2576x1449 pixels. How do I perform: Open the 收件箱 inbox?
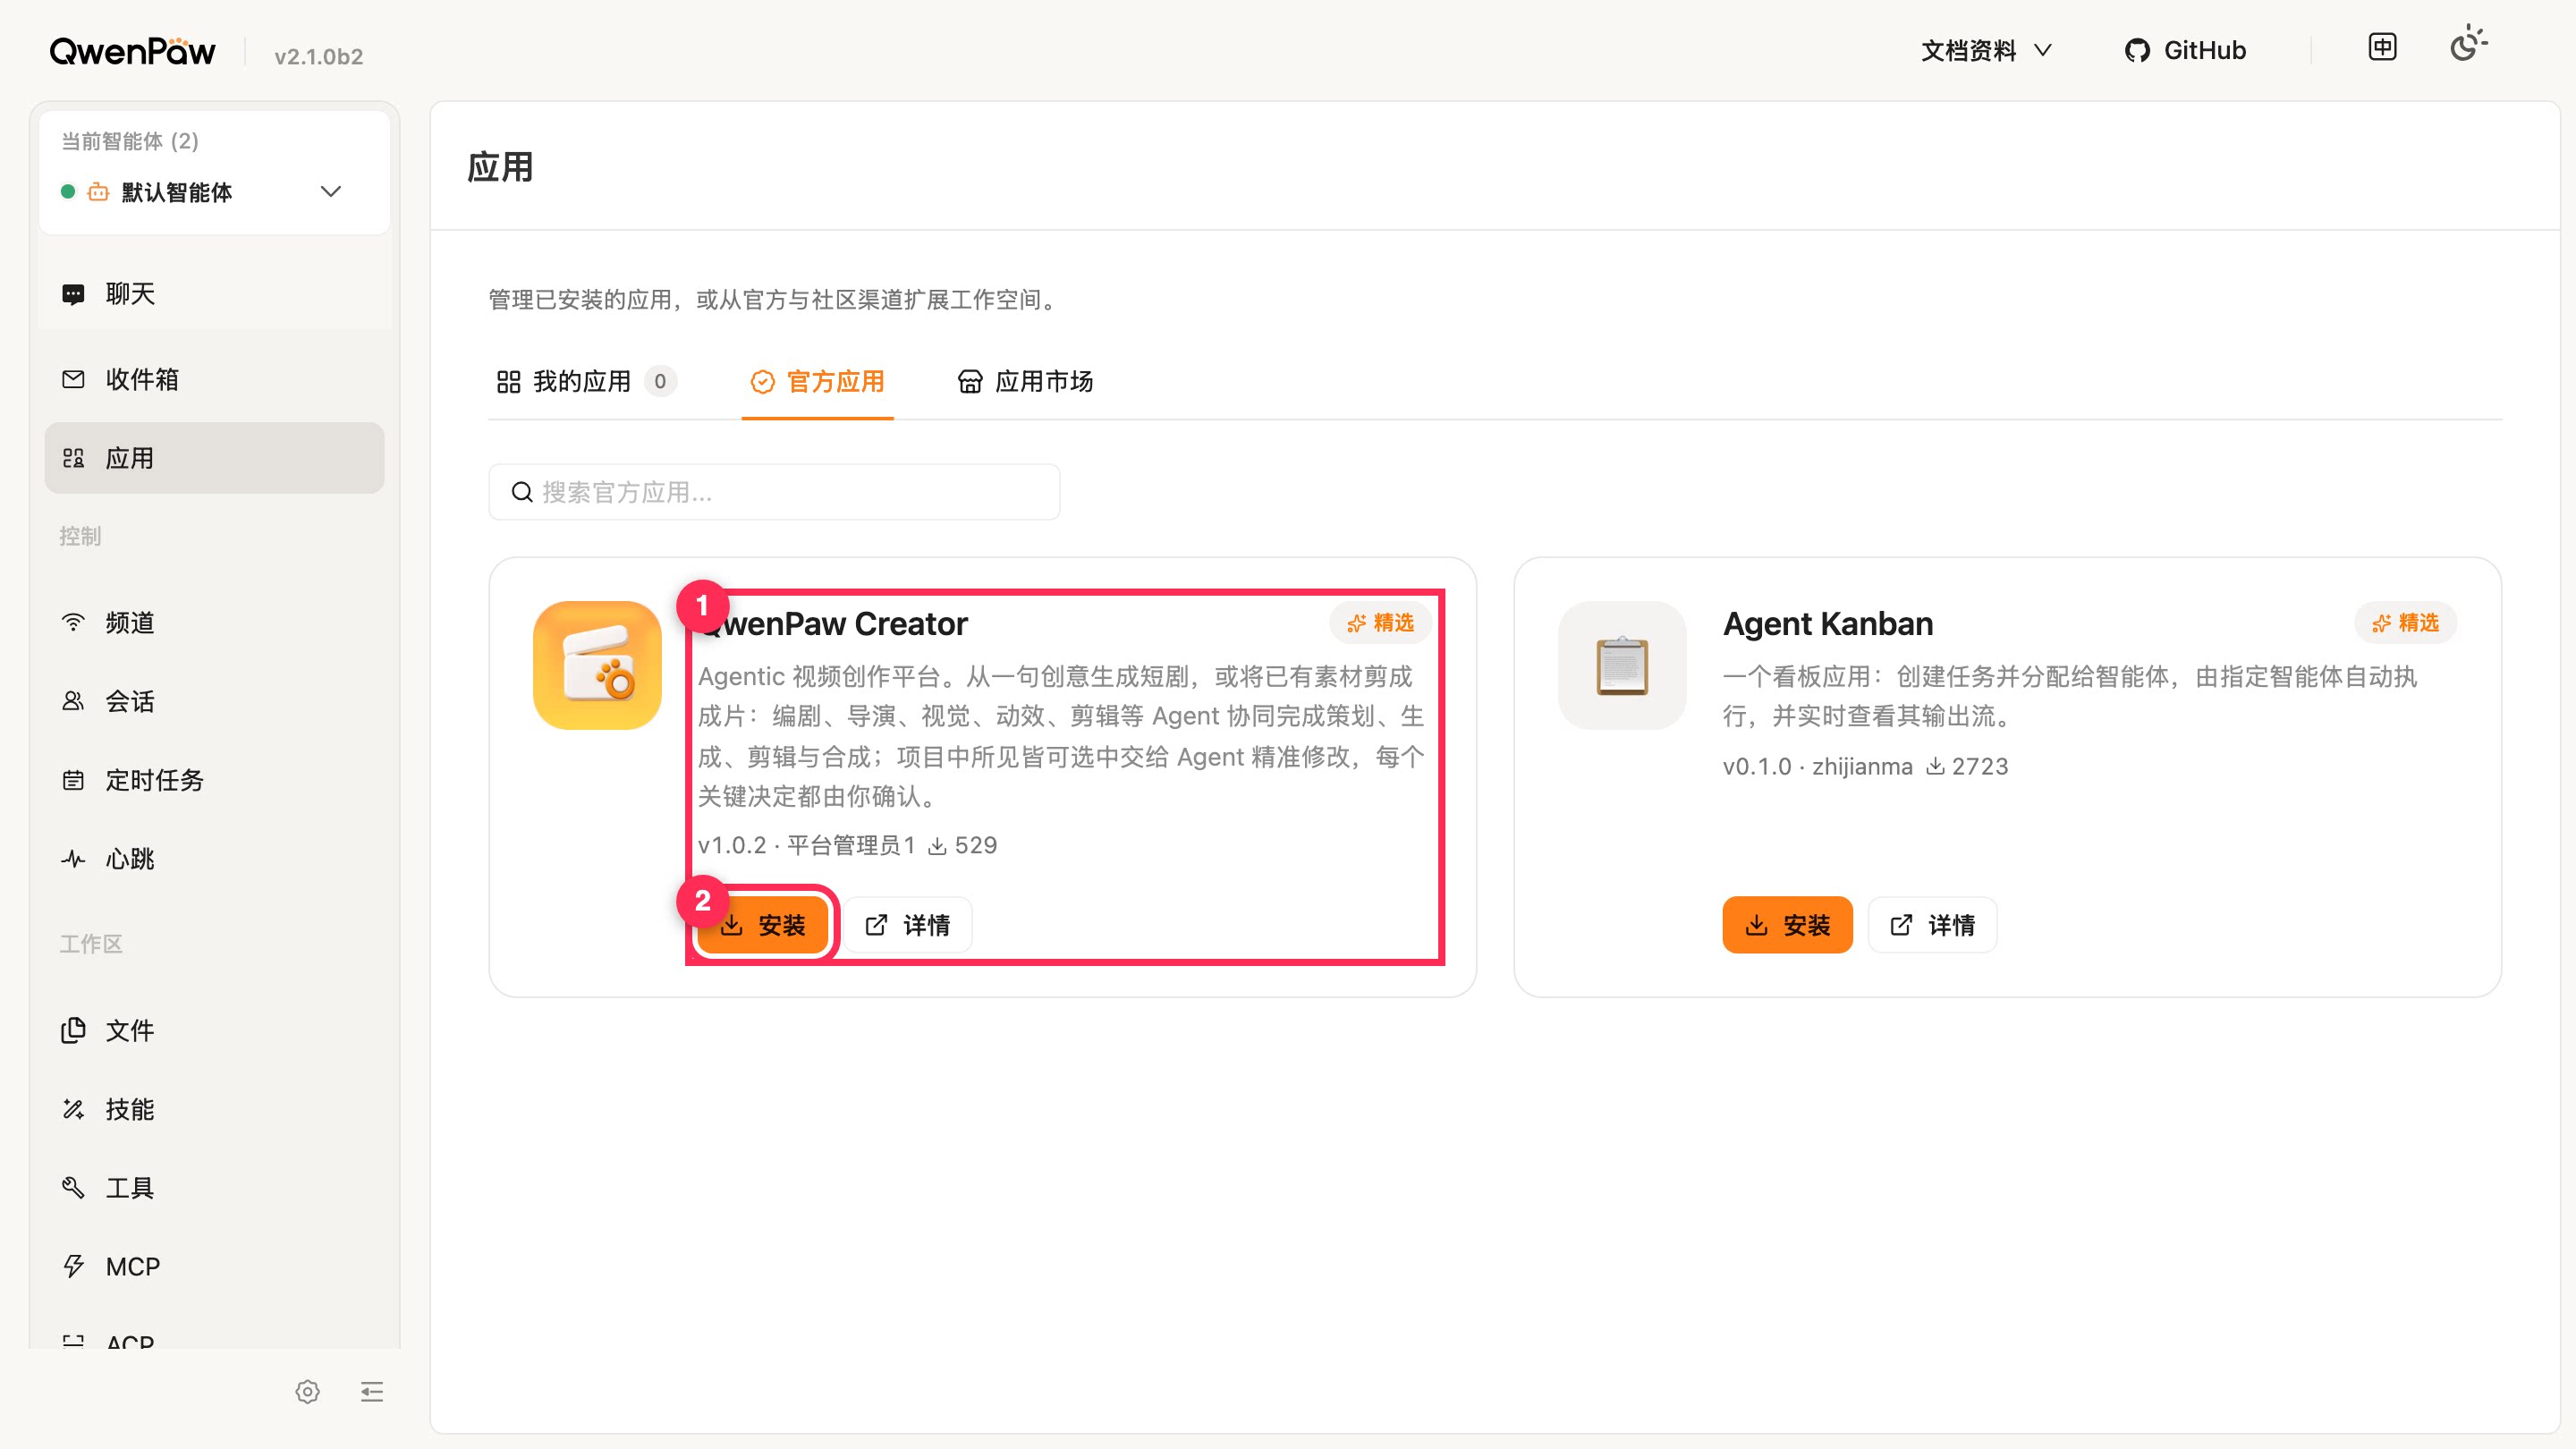214,379
